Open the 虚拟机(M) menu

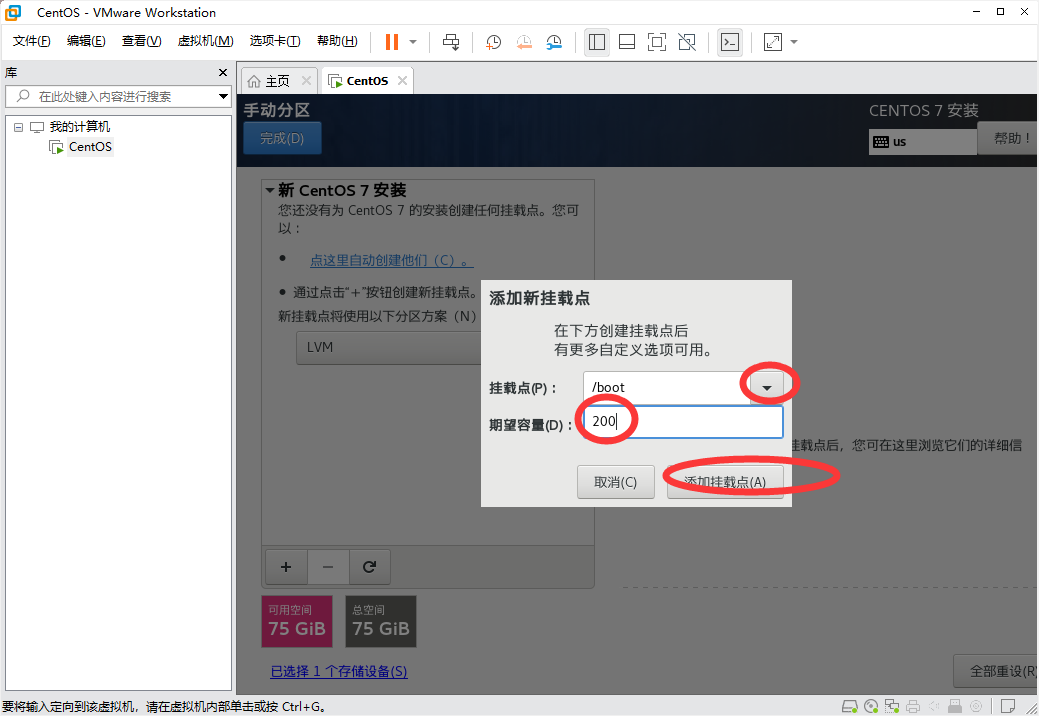(205, 41)
